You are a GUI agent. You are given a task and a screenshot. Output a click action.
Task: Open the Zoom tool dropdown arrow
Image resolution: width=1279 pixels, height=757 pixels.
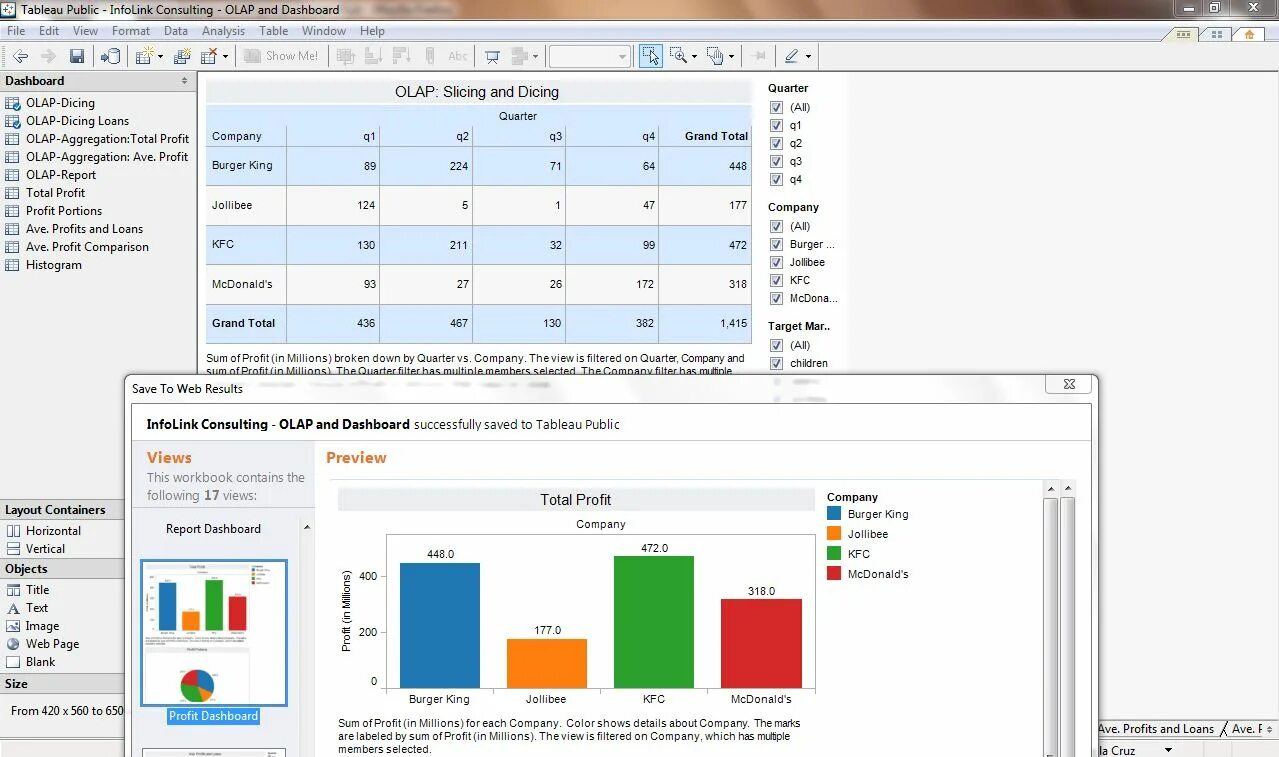[694, 56]
